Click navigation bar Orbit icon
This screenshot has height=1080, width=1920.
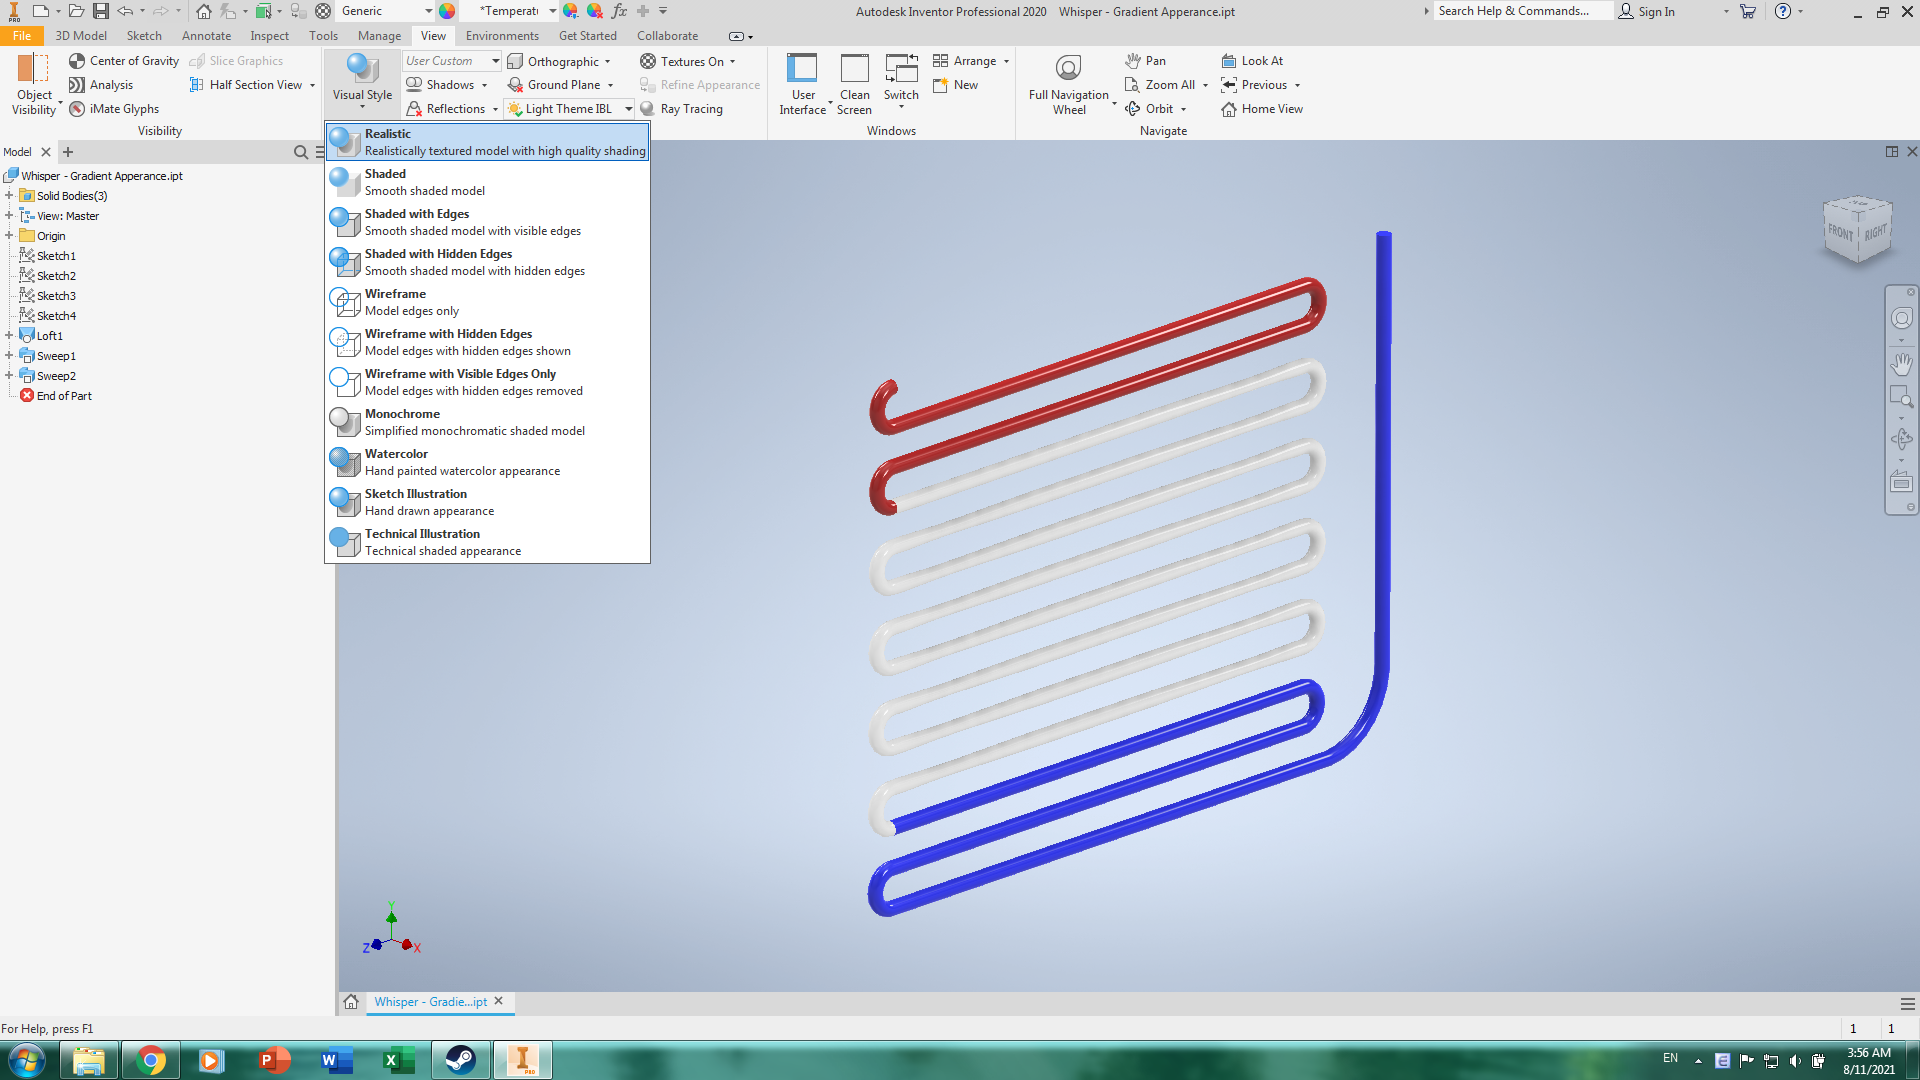click(x=1901, y=439)
